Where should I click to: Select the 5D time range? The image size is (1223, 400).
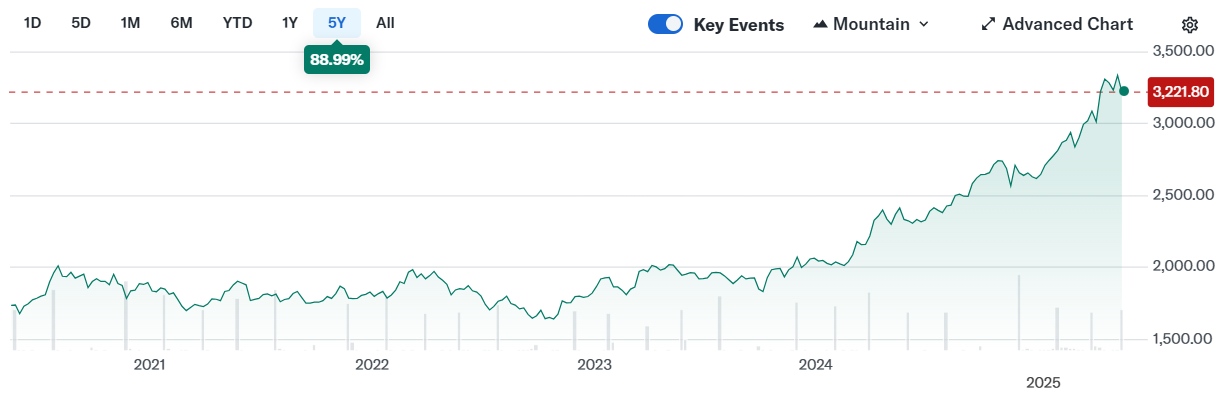point(81,23)
